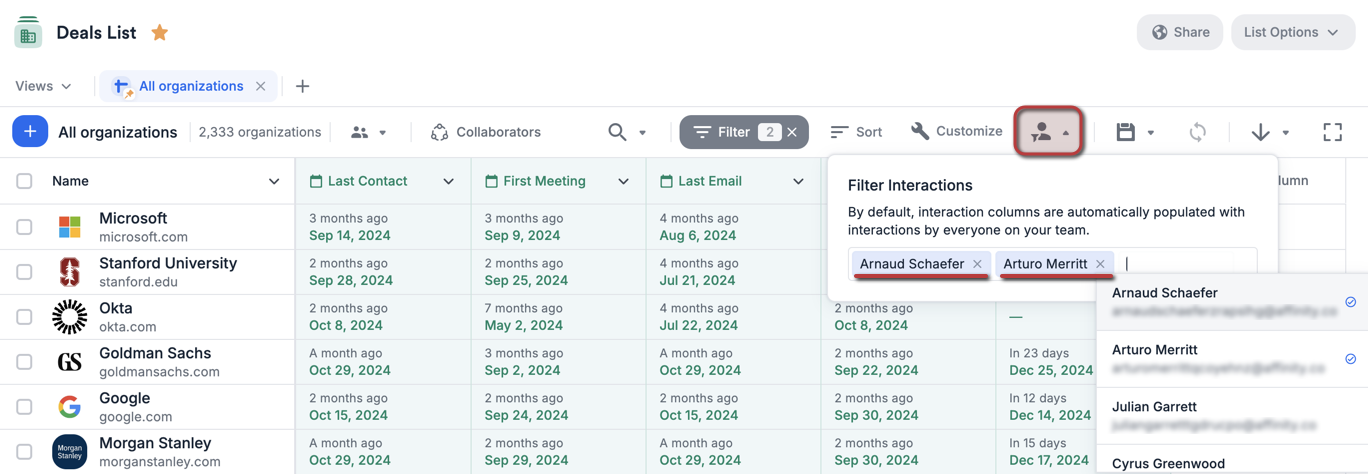Click the Google logo
This screenshot has height=474, width=1368.
(69, 407)
